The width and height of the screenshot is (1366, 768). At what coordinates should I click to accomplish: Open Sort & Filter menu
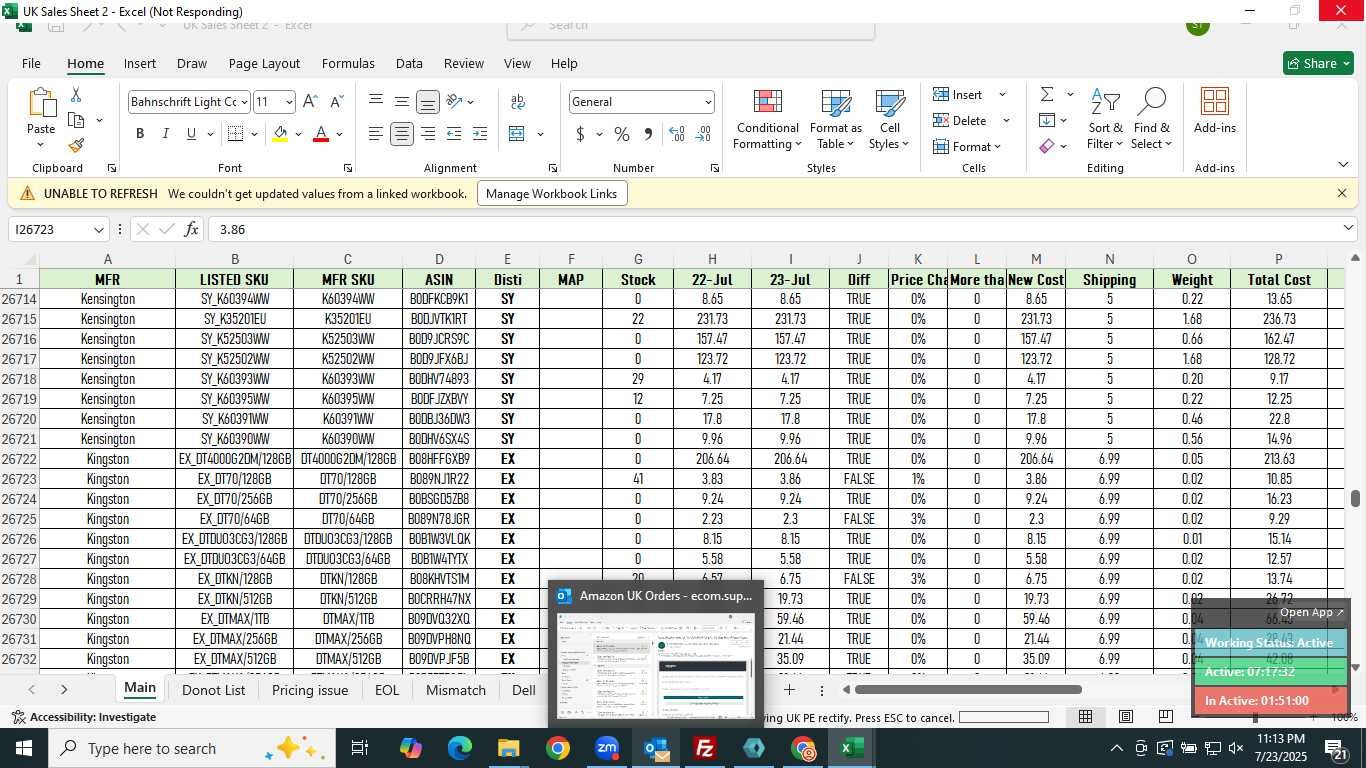point(1105,120)
